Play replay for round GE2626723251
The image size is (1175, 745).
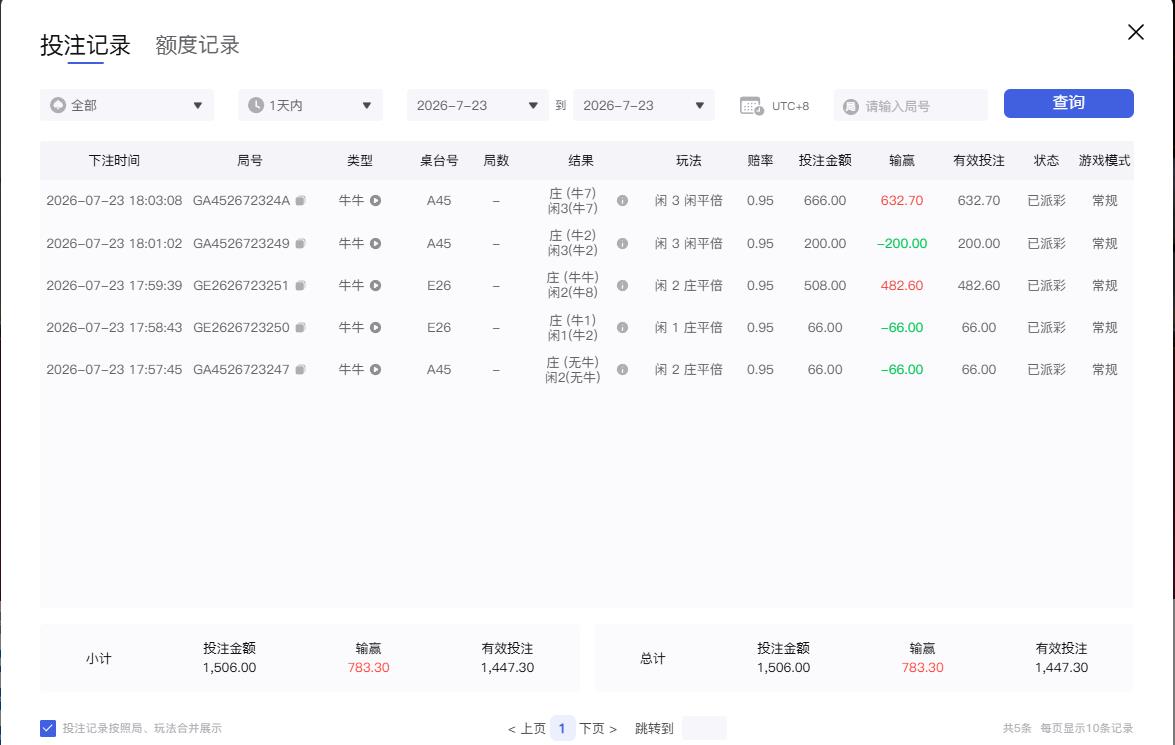click(375, 286)
